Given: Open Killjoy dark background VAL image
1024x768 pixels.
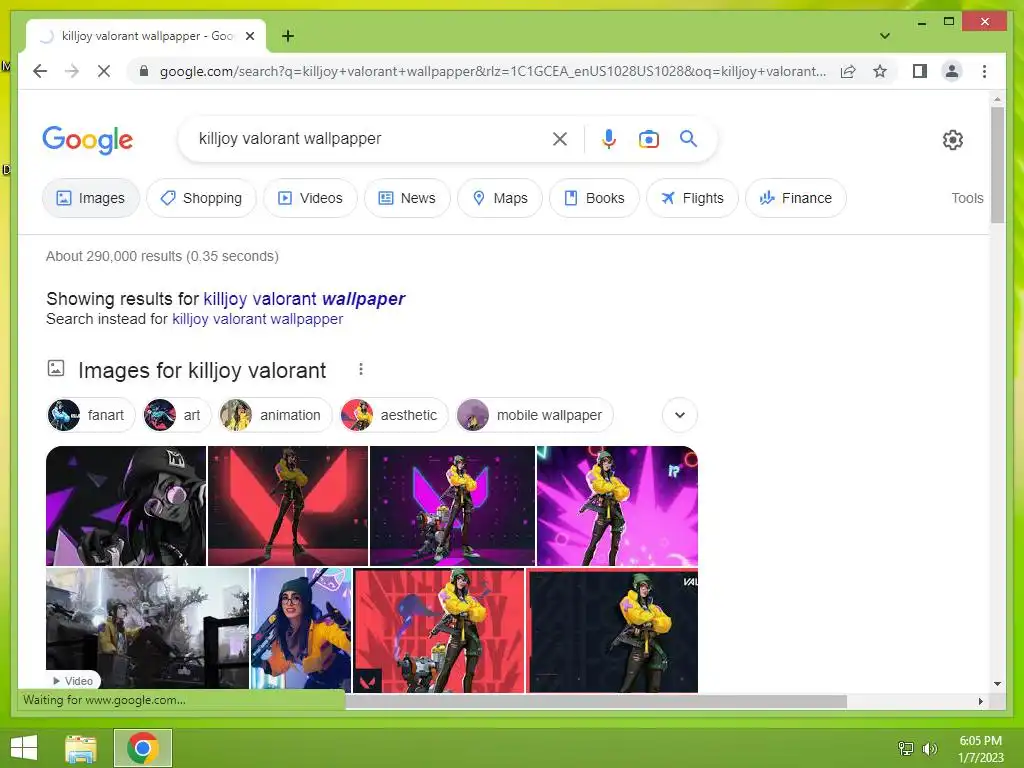Looking at the screenshot, I should tap(613, 630).
